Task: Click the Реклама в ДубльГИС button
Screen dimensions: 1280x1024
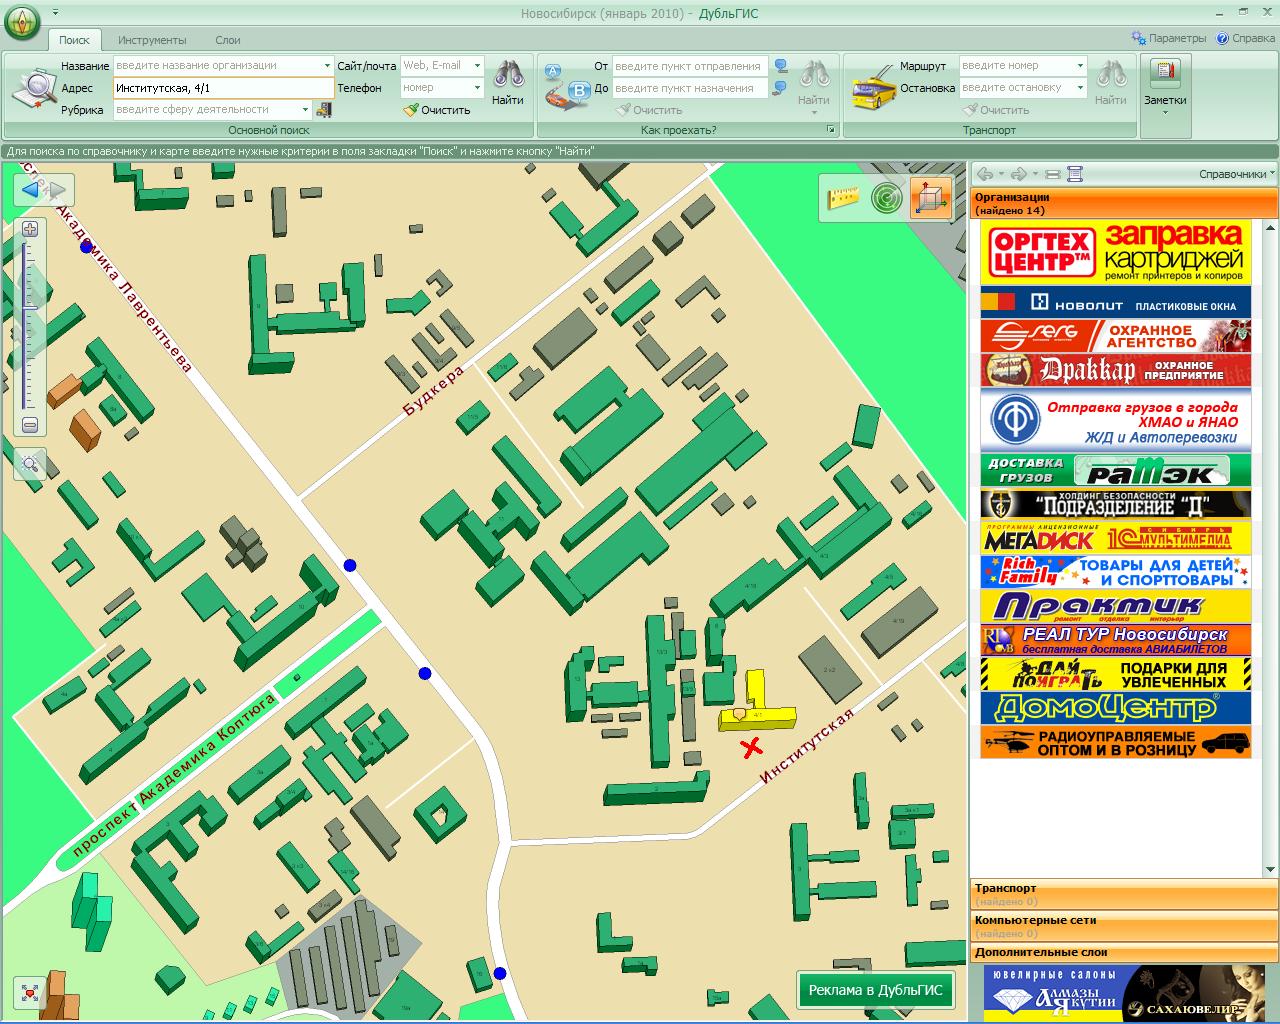Action: 875,990
